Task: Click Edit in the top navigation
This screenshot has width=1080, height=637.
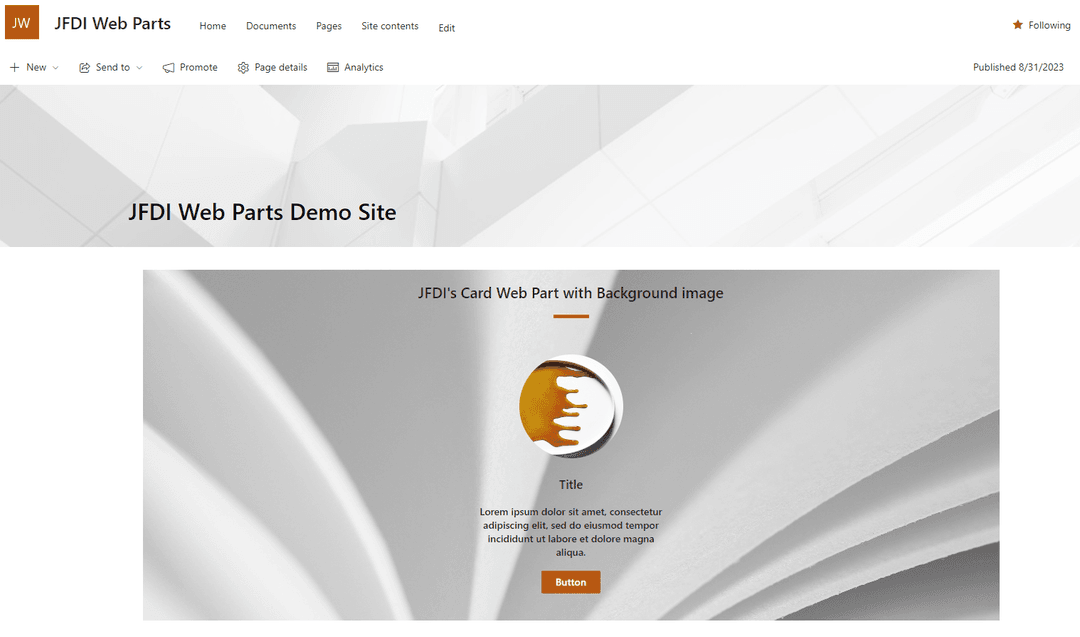Action: tap(446, 28)
